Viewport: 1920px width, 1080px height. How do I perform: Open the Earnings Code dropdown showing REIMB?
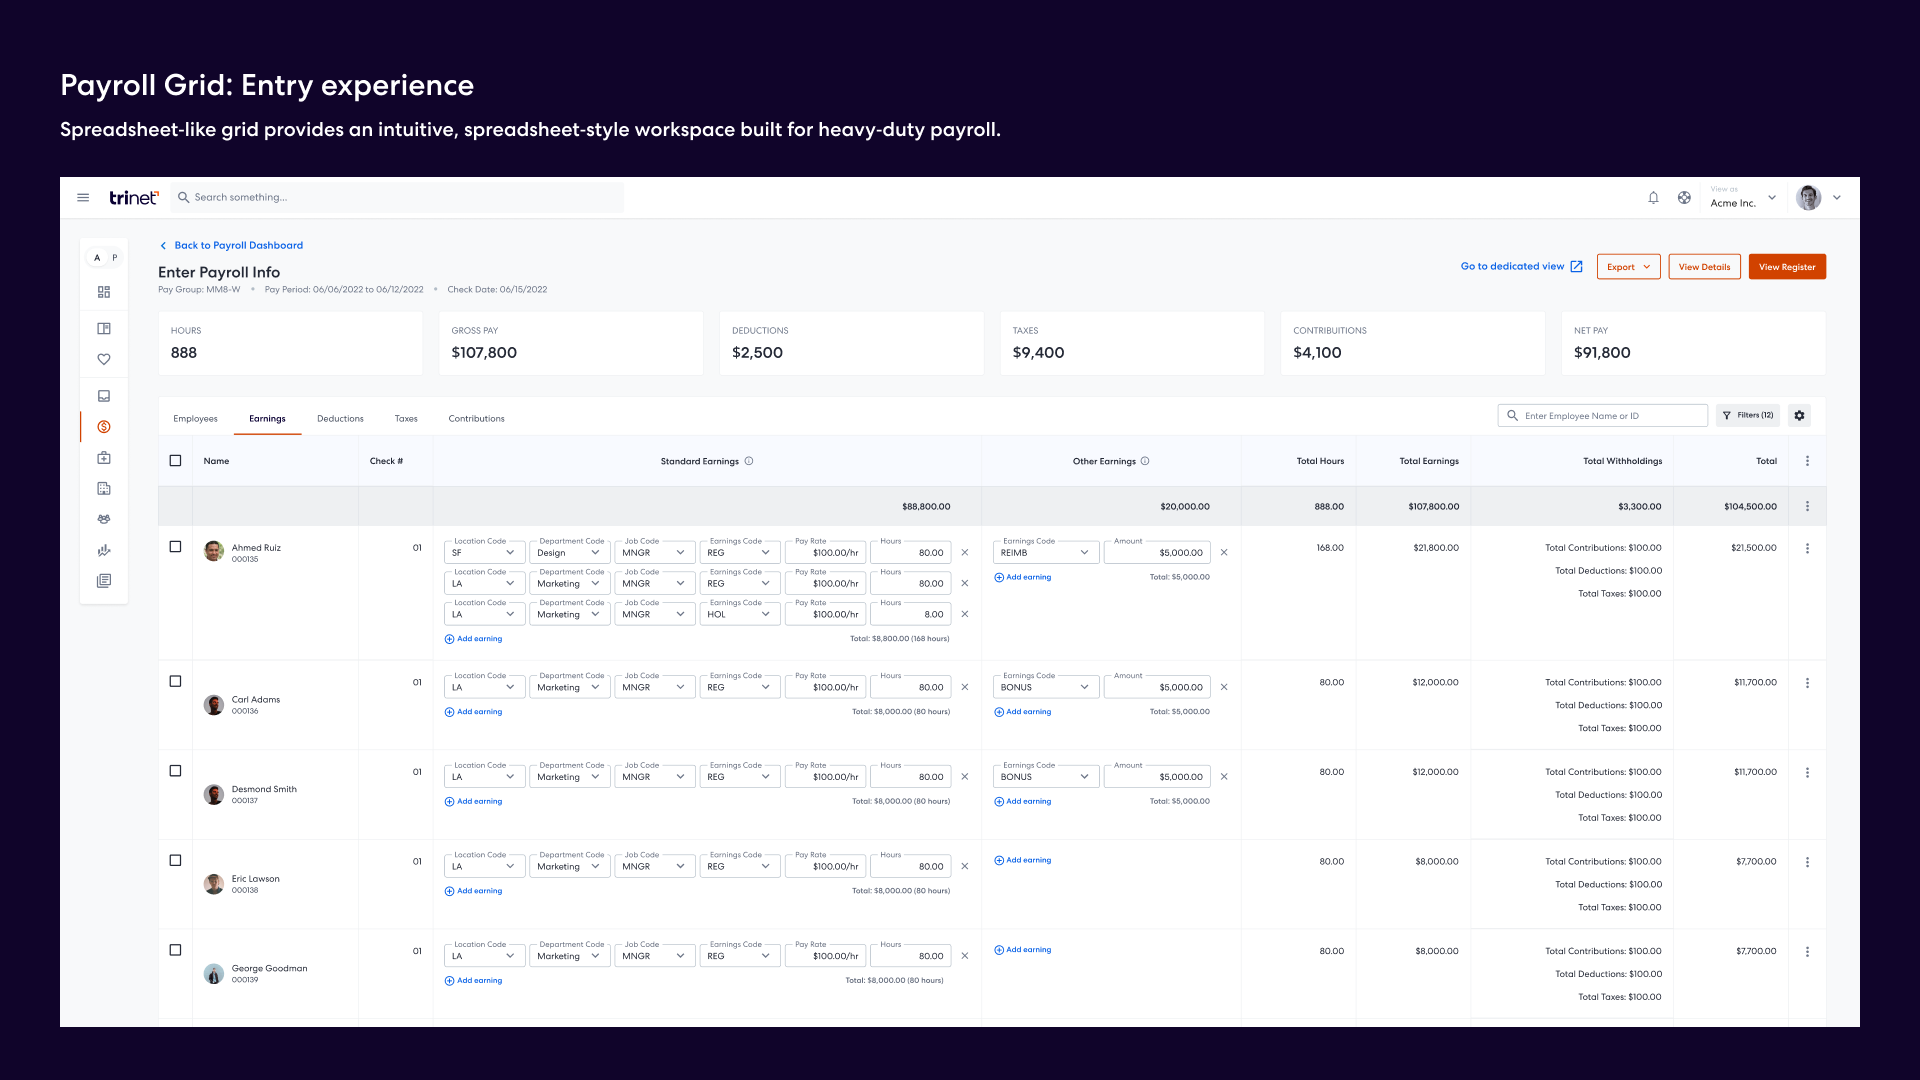tap(1045, 551)
